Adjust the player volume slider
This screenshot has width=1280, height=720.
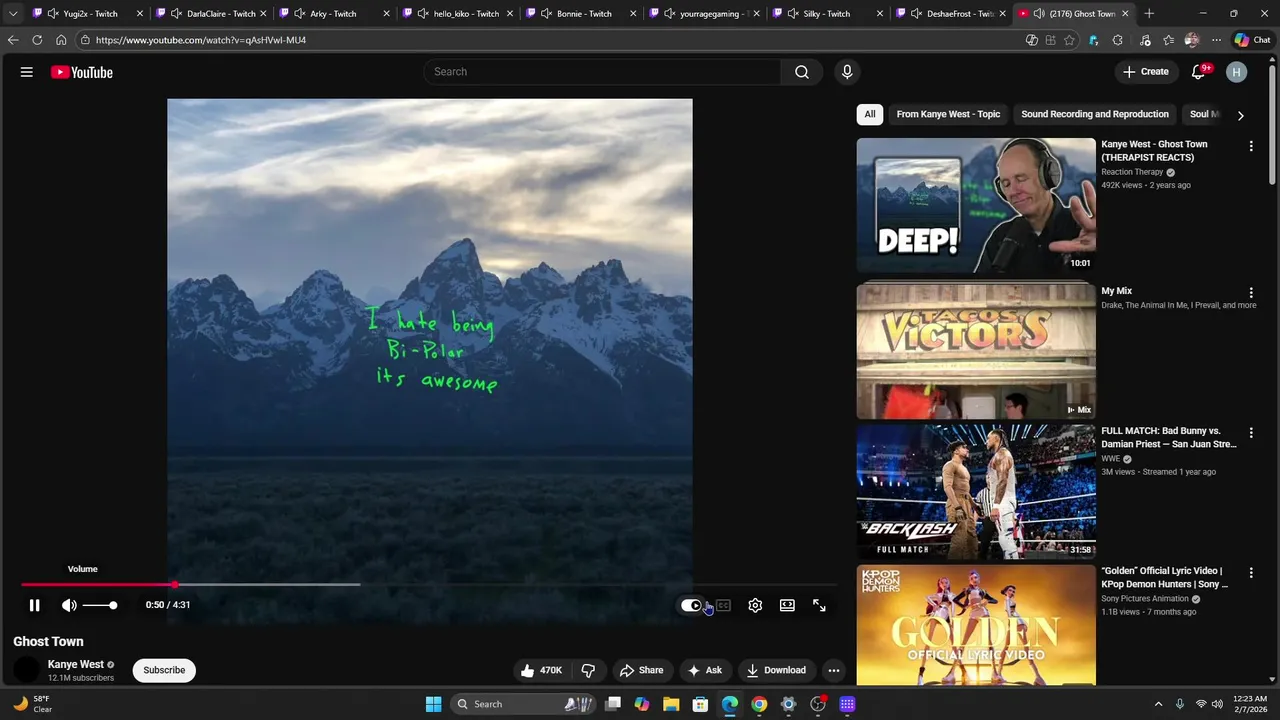point(100,605)
